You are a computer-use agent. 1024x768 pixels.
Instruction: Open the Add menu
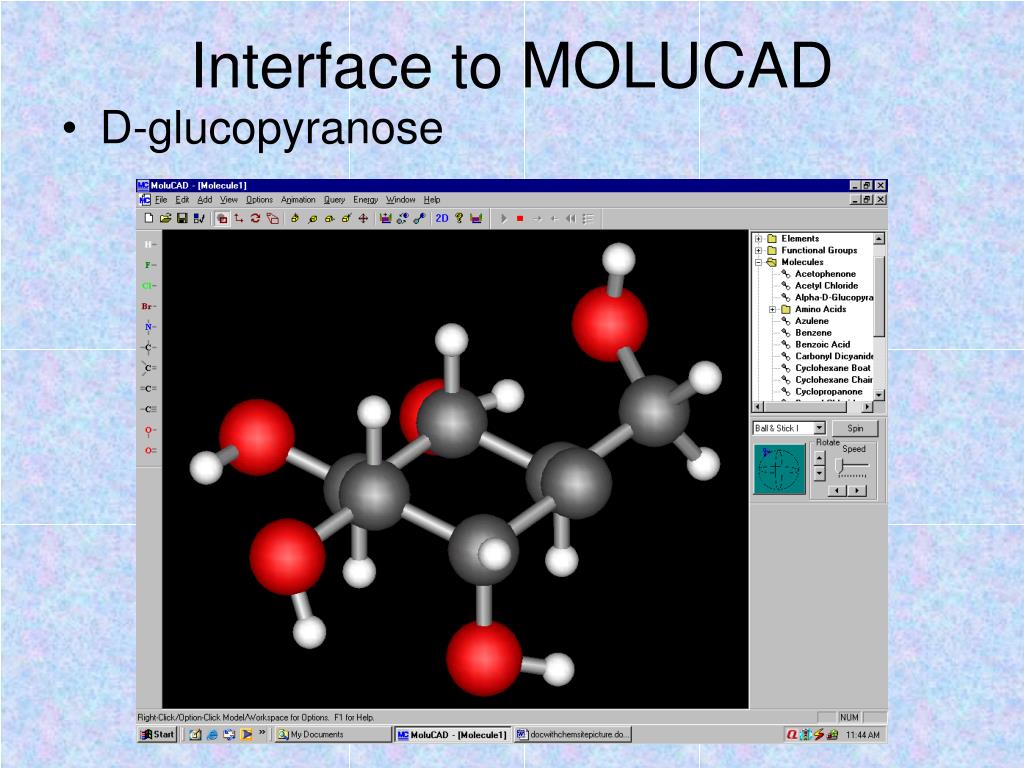pyautogui.click(x=204, y=200)
